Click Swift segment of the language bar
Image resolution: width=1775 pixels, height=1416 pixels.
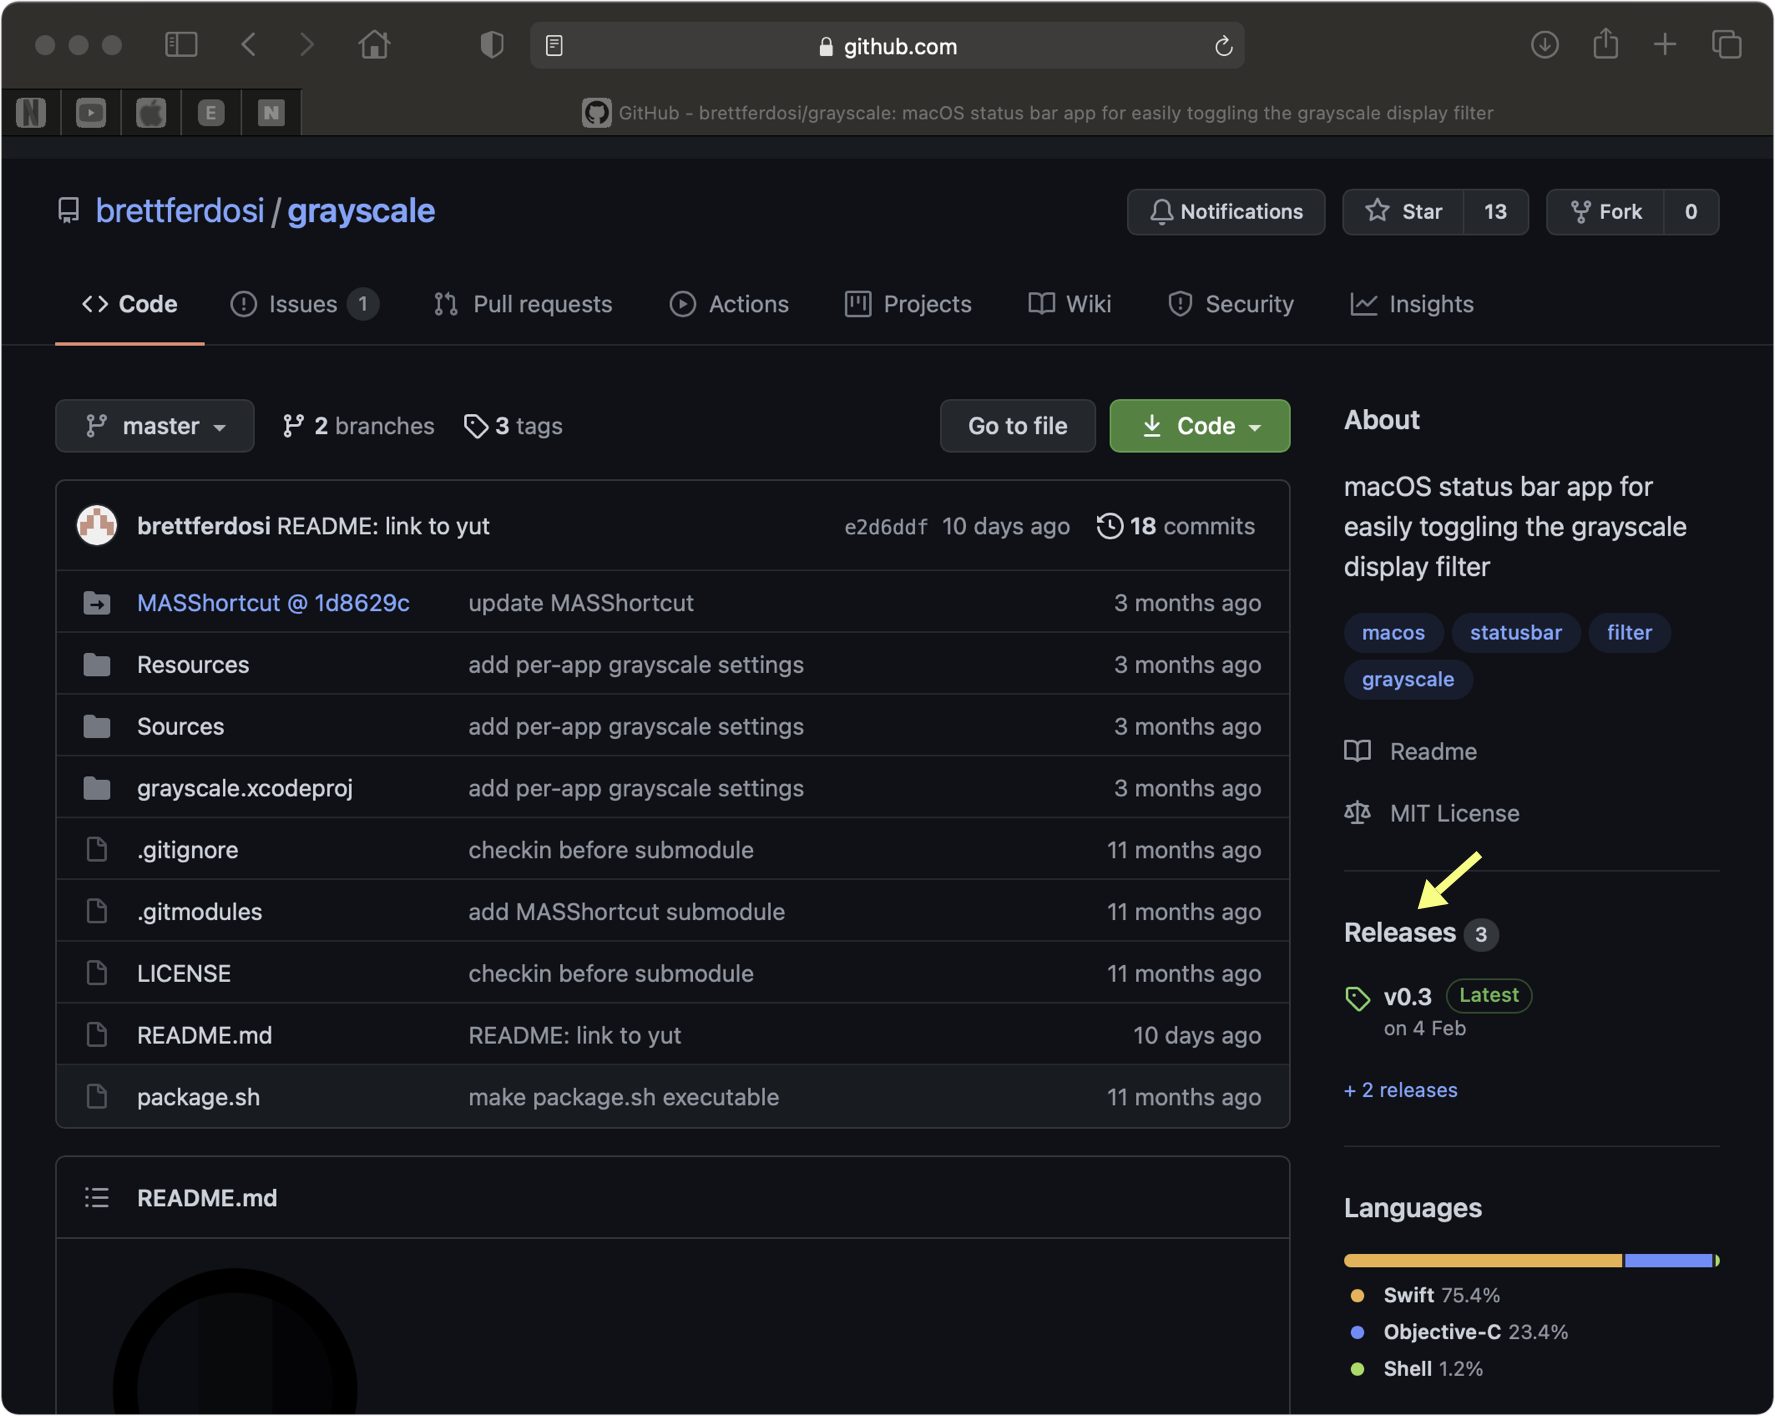click(1484, 1261)
